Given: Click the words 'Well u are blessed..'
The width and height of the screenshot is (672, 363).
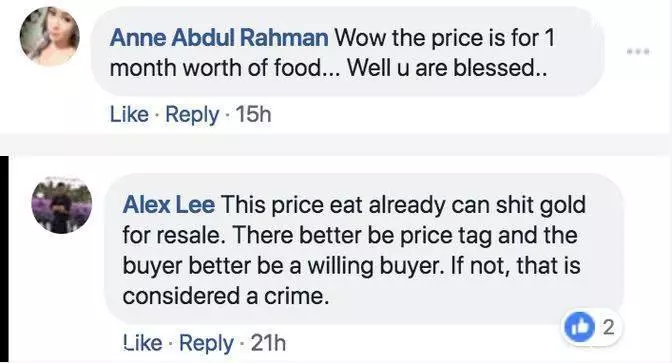Looking at the screenshot, I should point(447,68).
